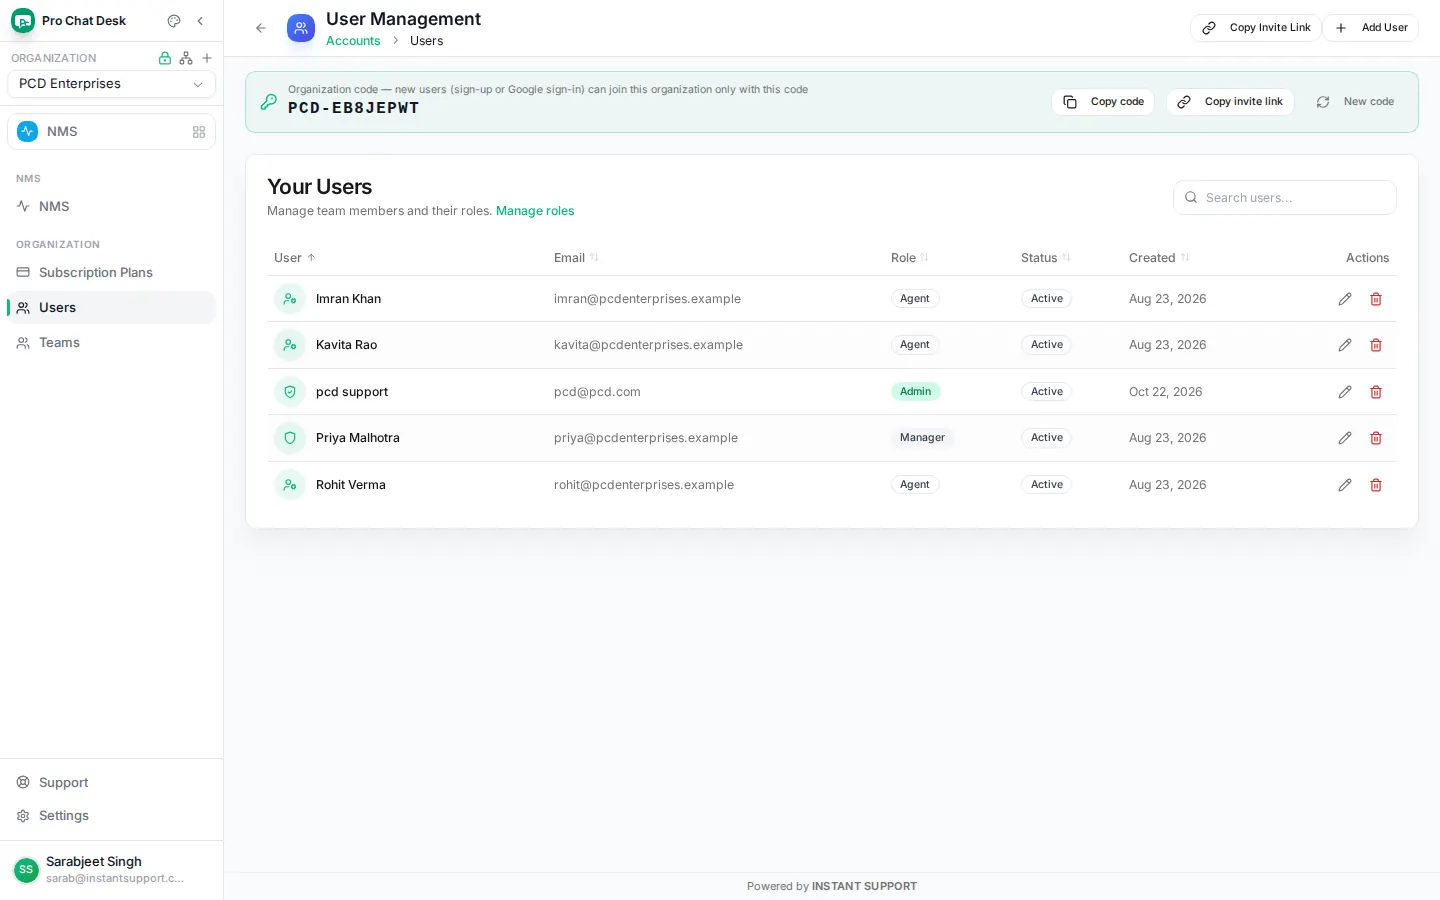Go back using the header arrow

(261, 28)
